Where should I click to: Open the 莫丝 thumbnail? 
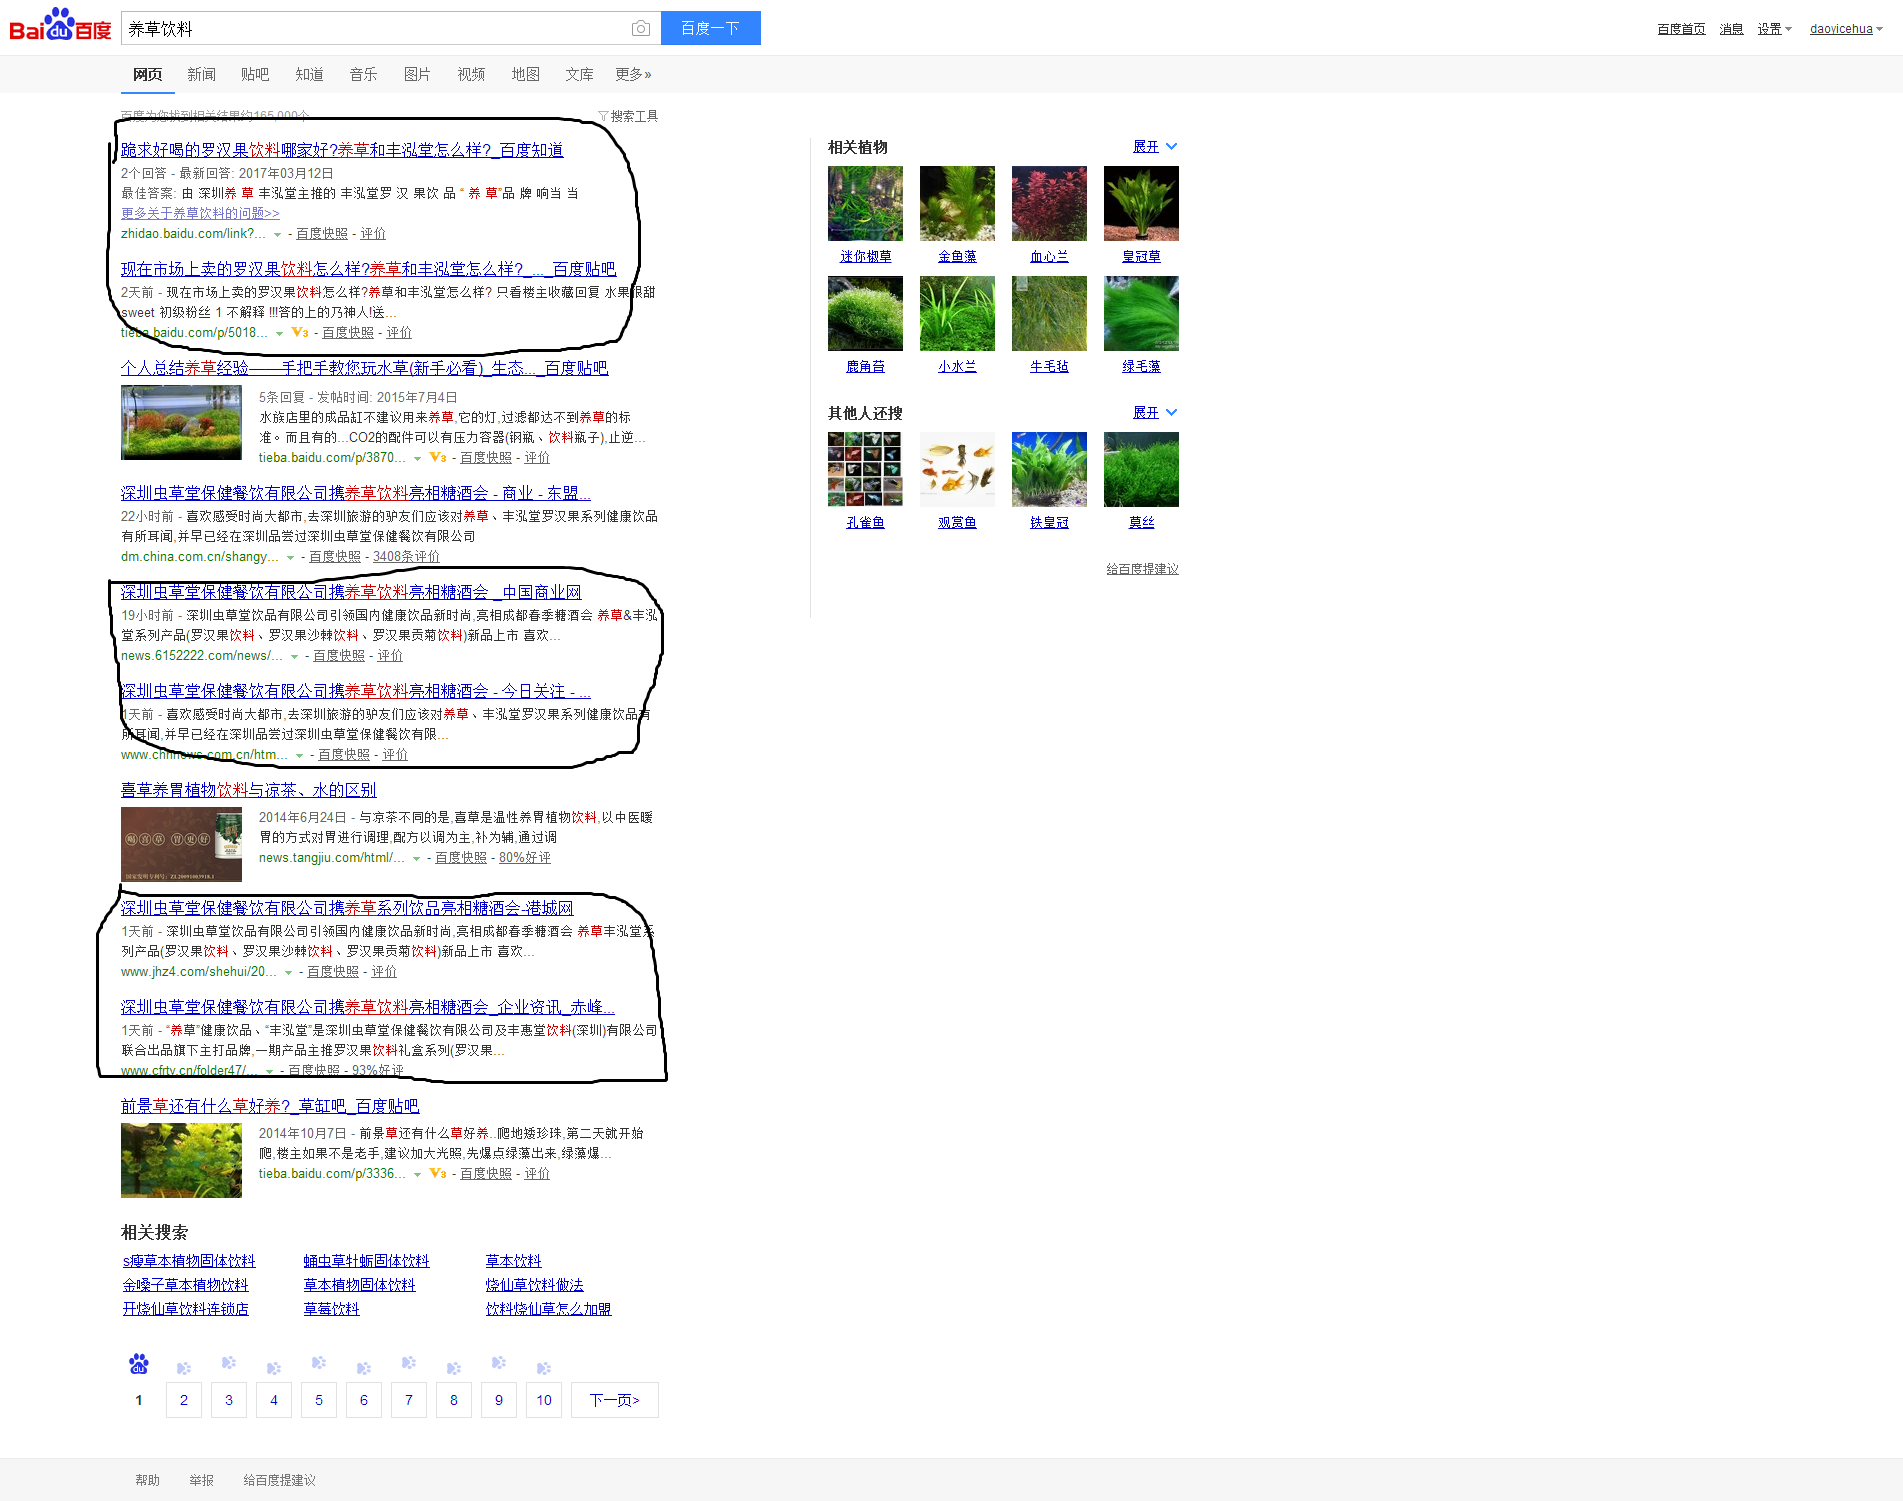(x=1141, y=469)
